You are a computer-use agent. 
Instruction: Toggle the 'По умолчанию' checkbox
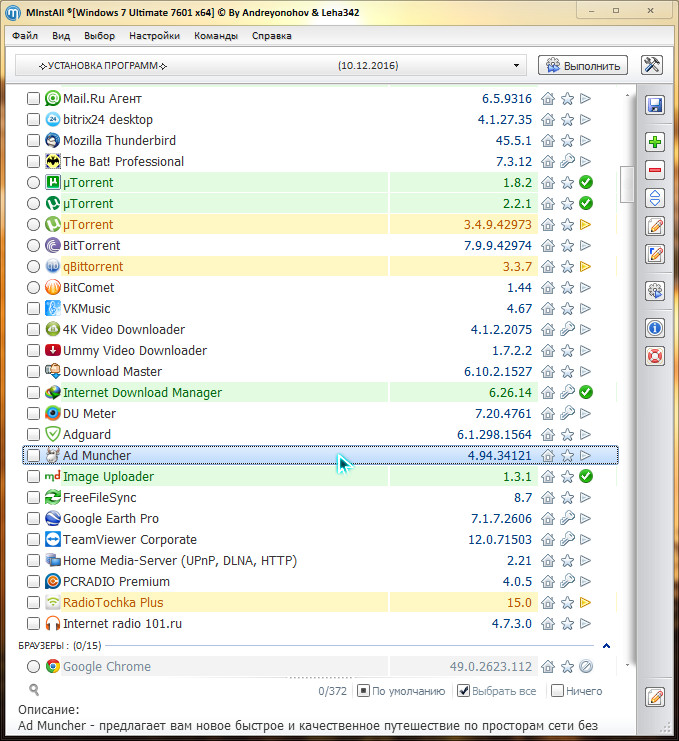click(x=363, y=691)
